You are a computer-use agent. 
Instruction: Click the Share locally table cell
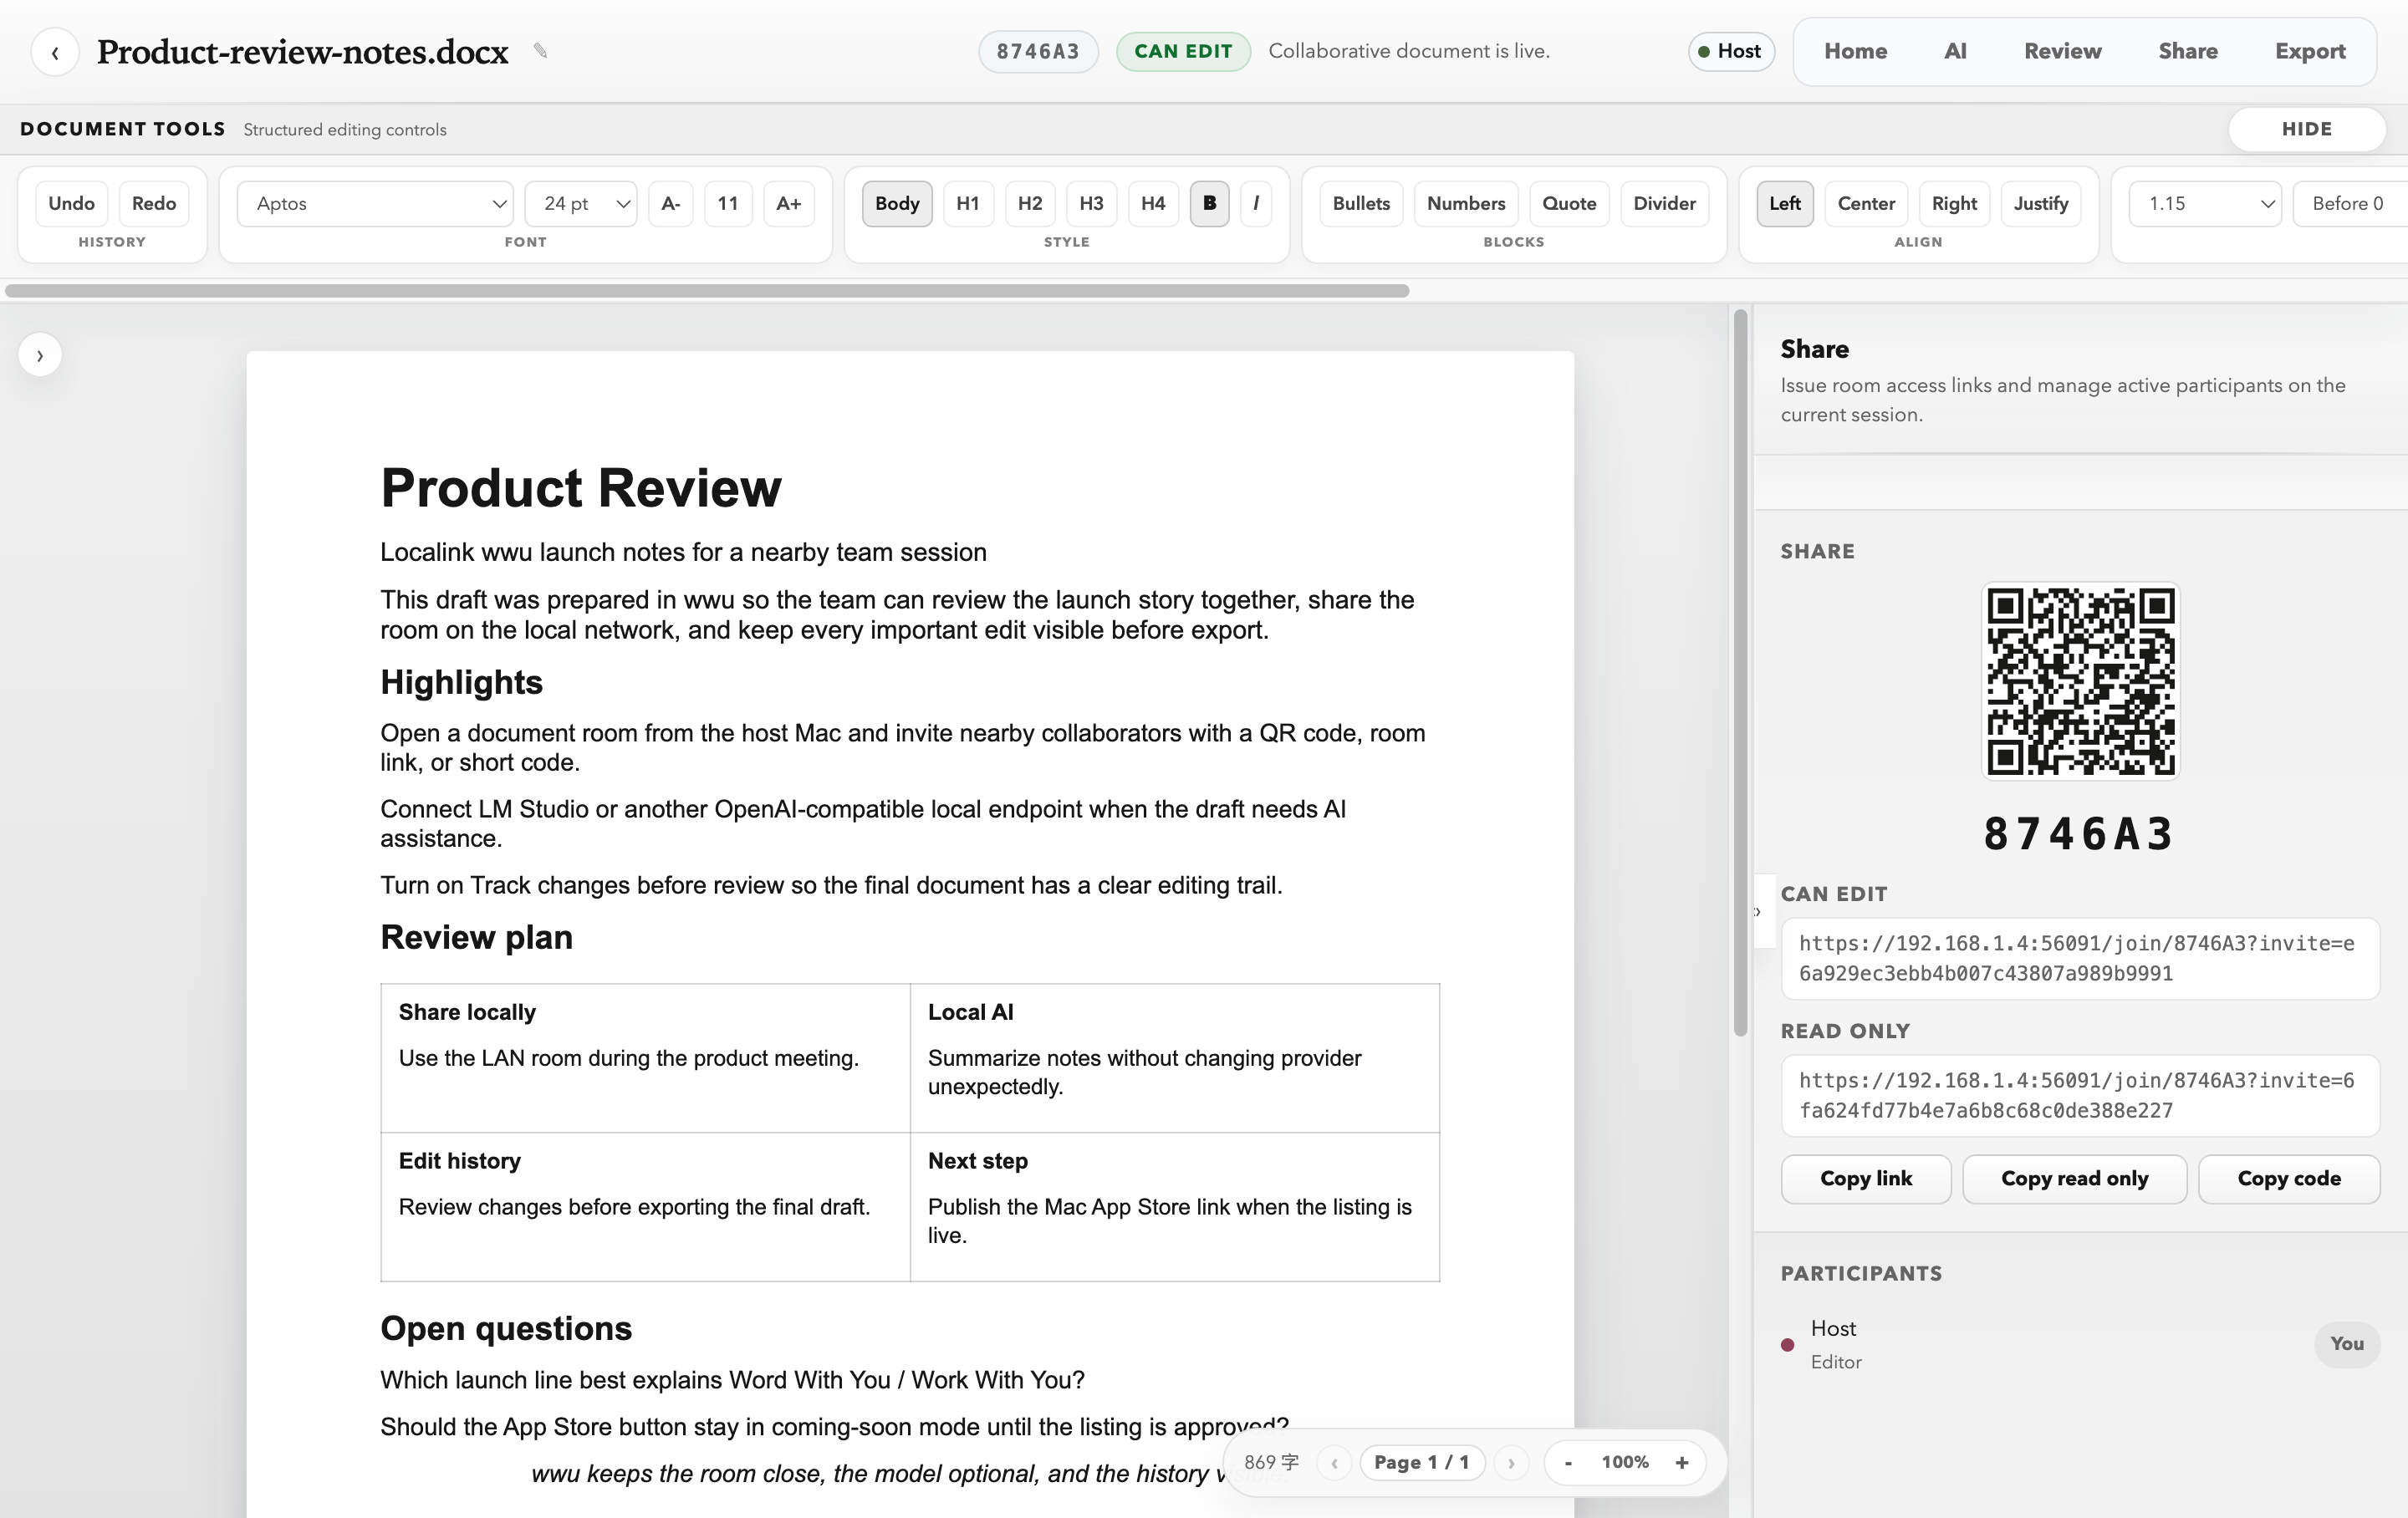tap(645, 1058)
